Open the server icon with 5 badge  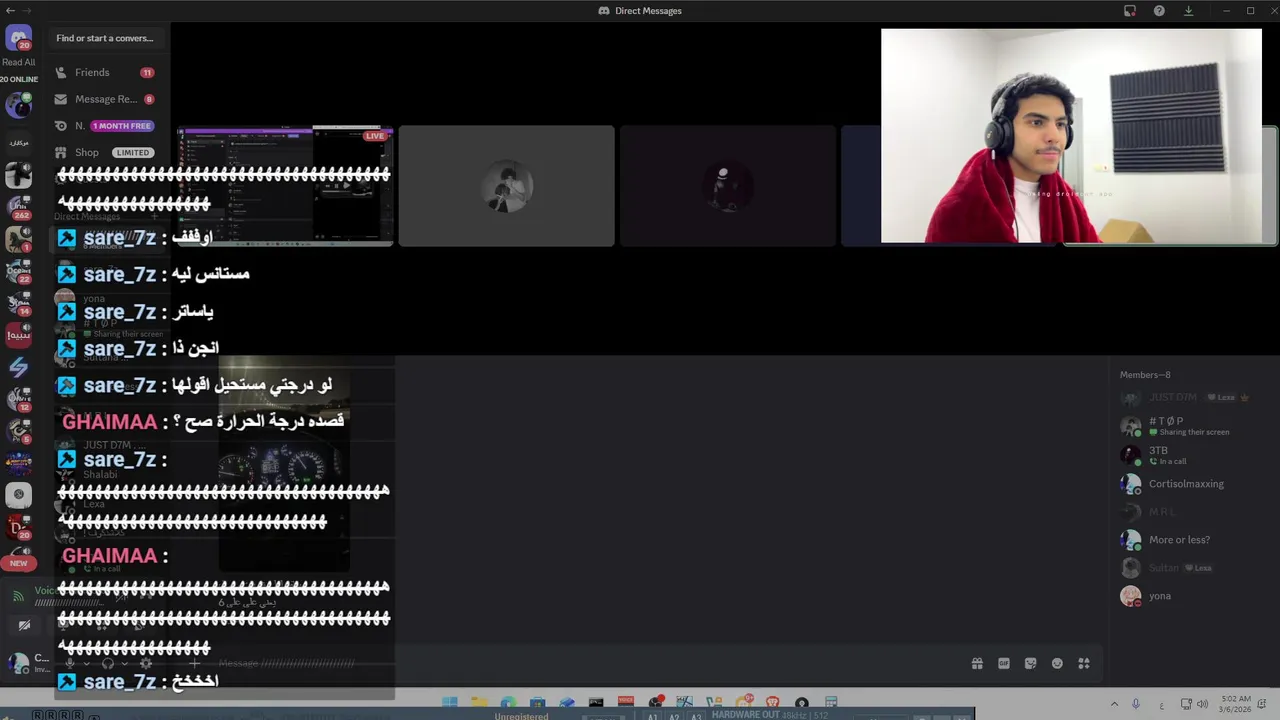(18, 431)
